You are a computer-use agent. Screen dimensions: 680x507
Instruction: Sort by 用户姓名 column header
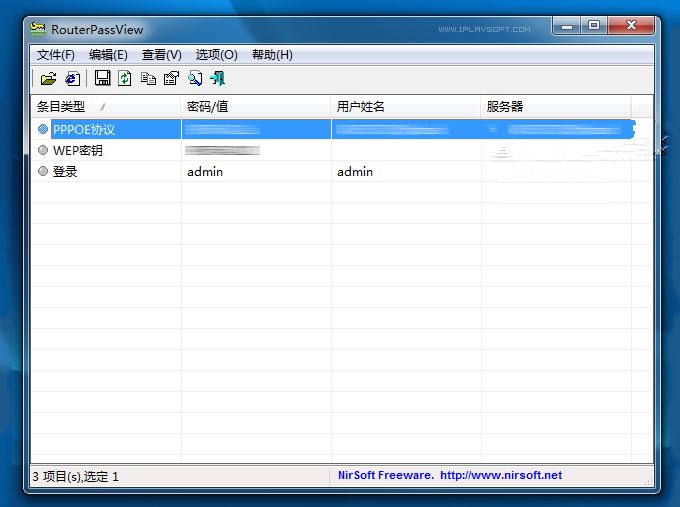406,106
